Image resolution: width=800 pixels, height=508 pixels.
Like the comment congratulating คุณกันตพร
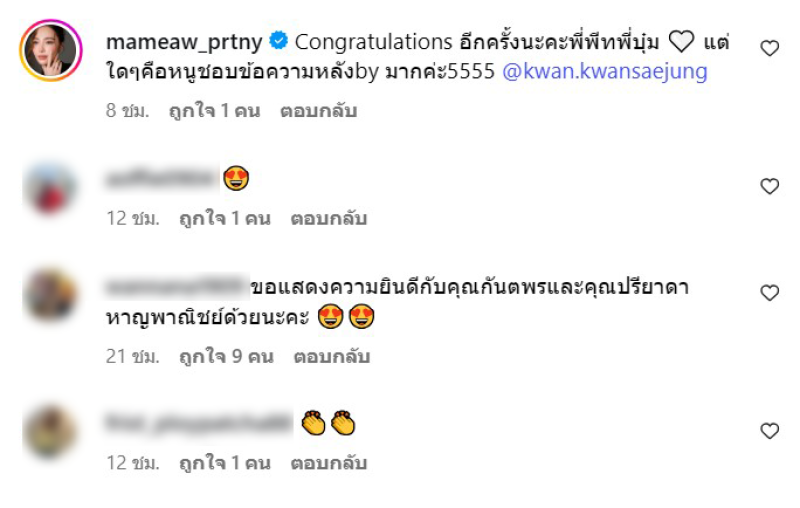coord(769,293)
